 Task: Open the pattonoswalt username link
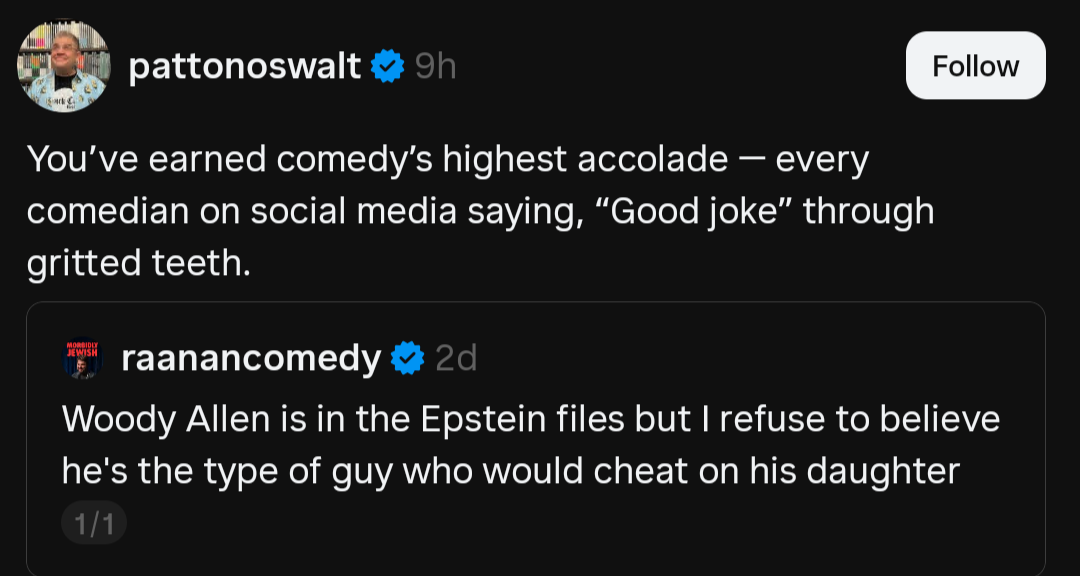point(245,67)
